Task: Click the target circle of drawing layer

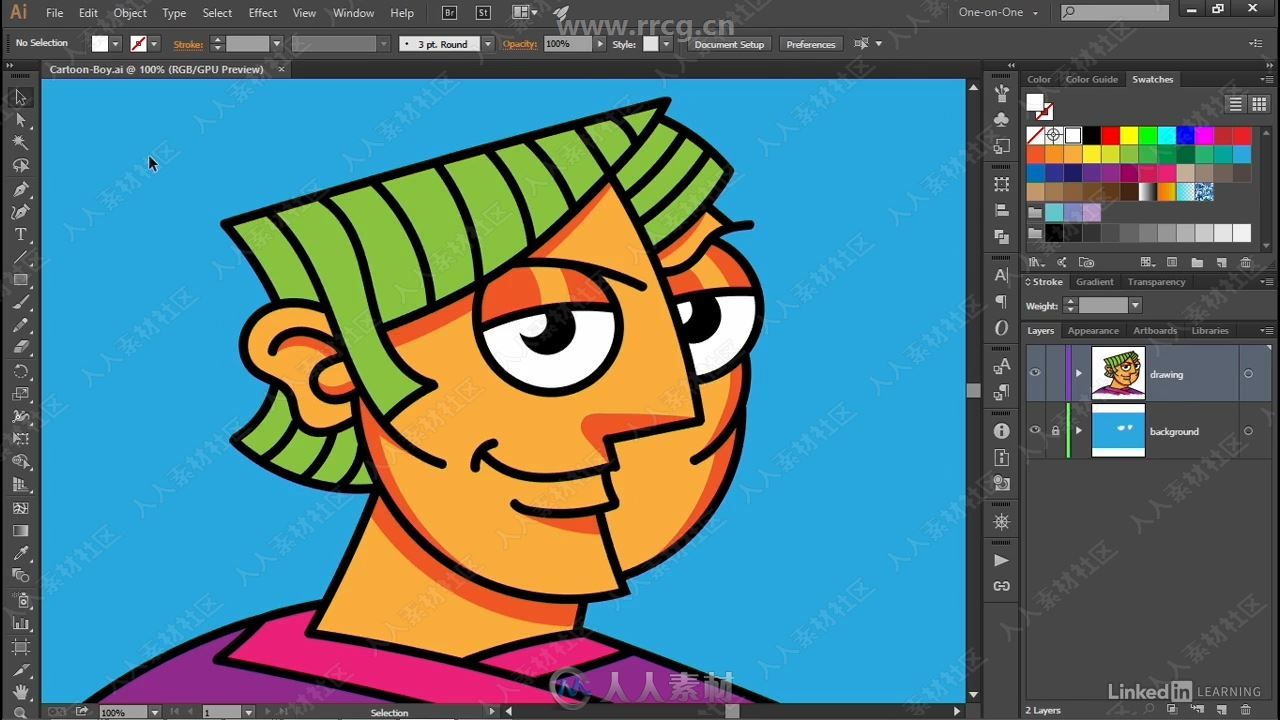Action: pos(1248,374)
